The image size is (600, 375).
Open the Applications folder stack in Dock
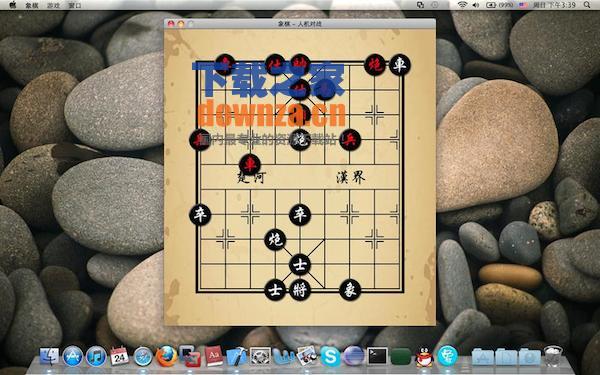coord(483,357)
